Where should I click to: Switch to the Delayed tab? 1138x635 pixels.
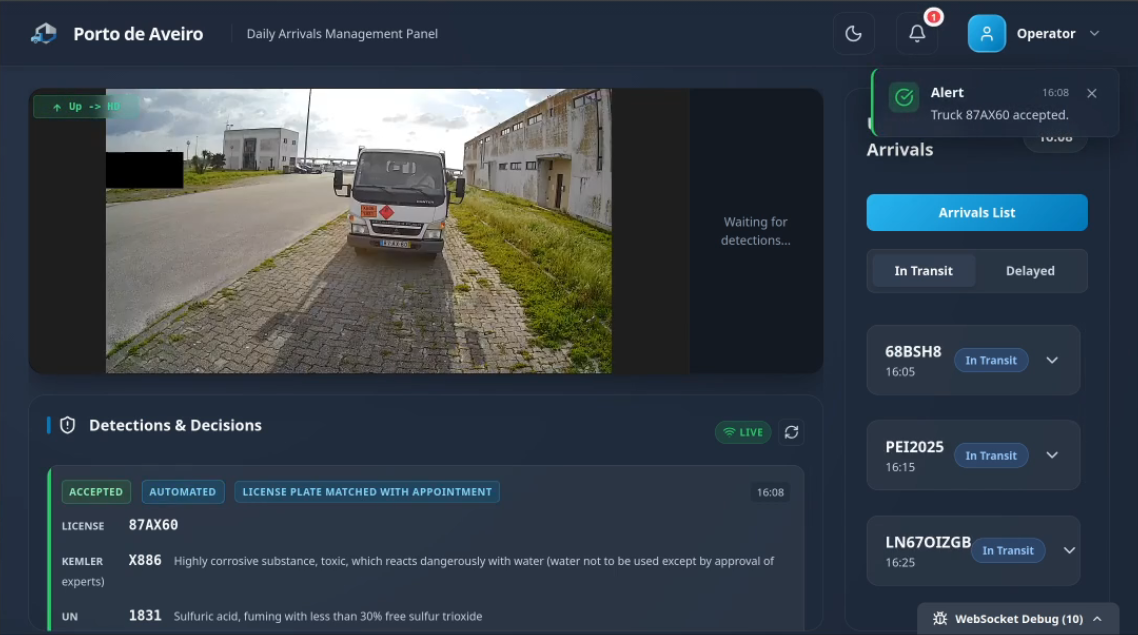[x=1030, y=270]
